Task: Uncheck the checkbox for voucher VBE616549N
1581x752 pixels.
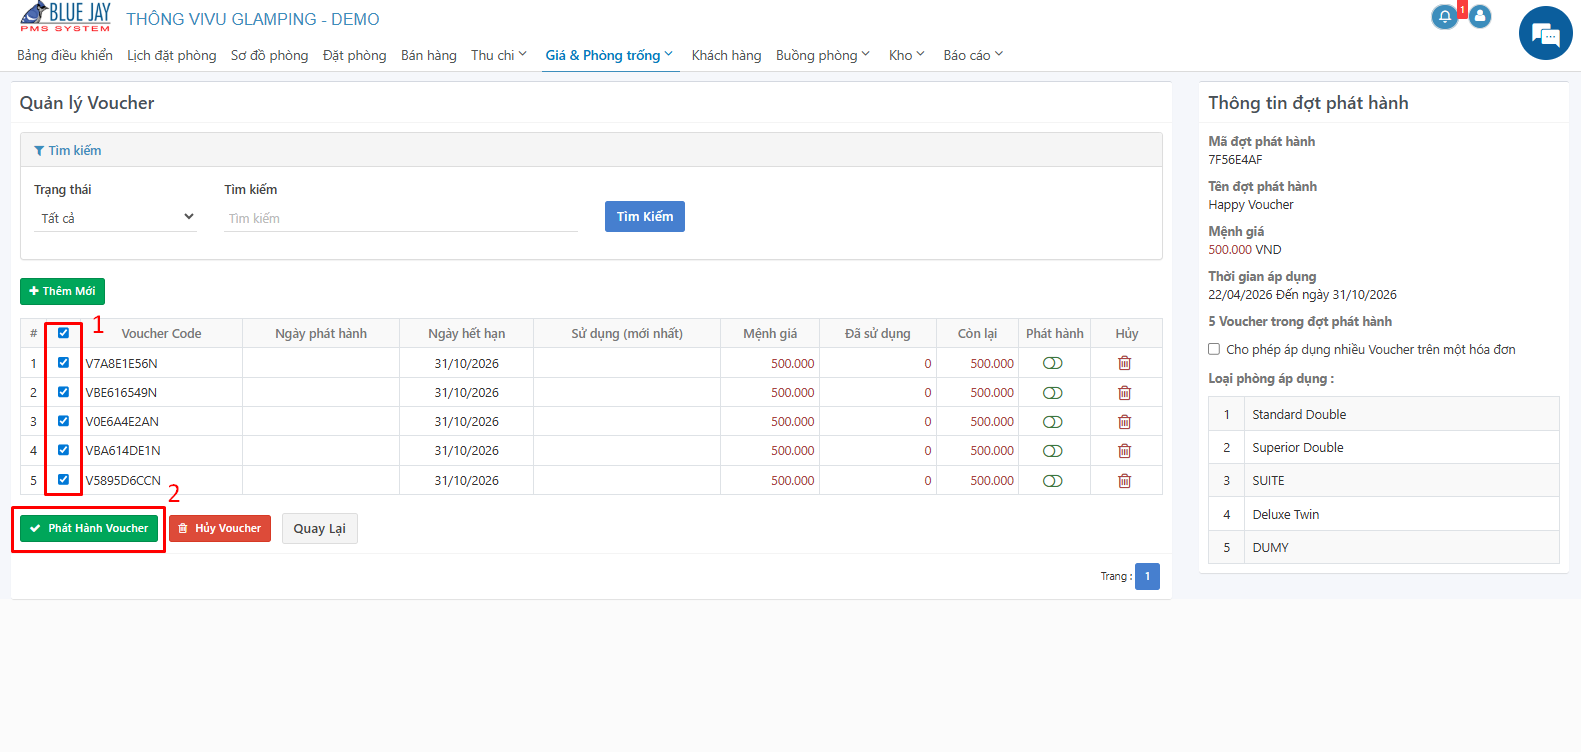Action: pyautogui.click(x=63, y=392)
